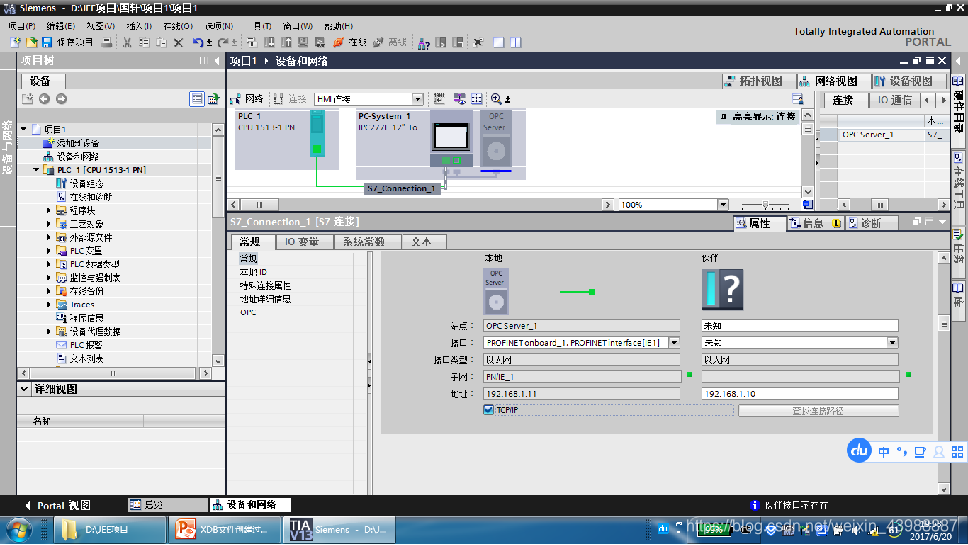Viewport: 968px width, 545px height.
Task: Click the Baidu input method du icon
Action: (x=859, y=451)
